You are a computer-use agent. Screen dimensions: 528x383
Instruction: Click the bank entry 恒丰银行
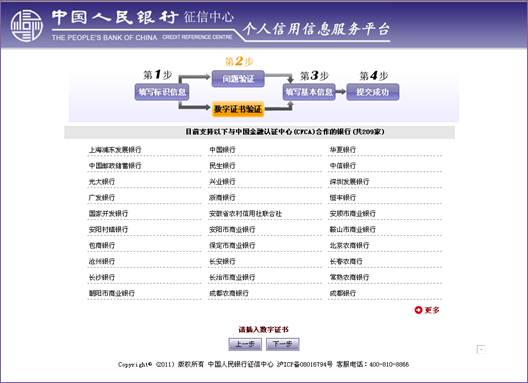(342, 197)
